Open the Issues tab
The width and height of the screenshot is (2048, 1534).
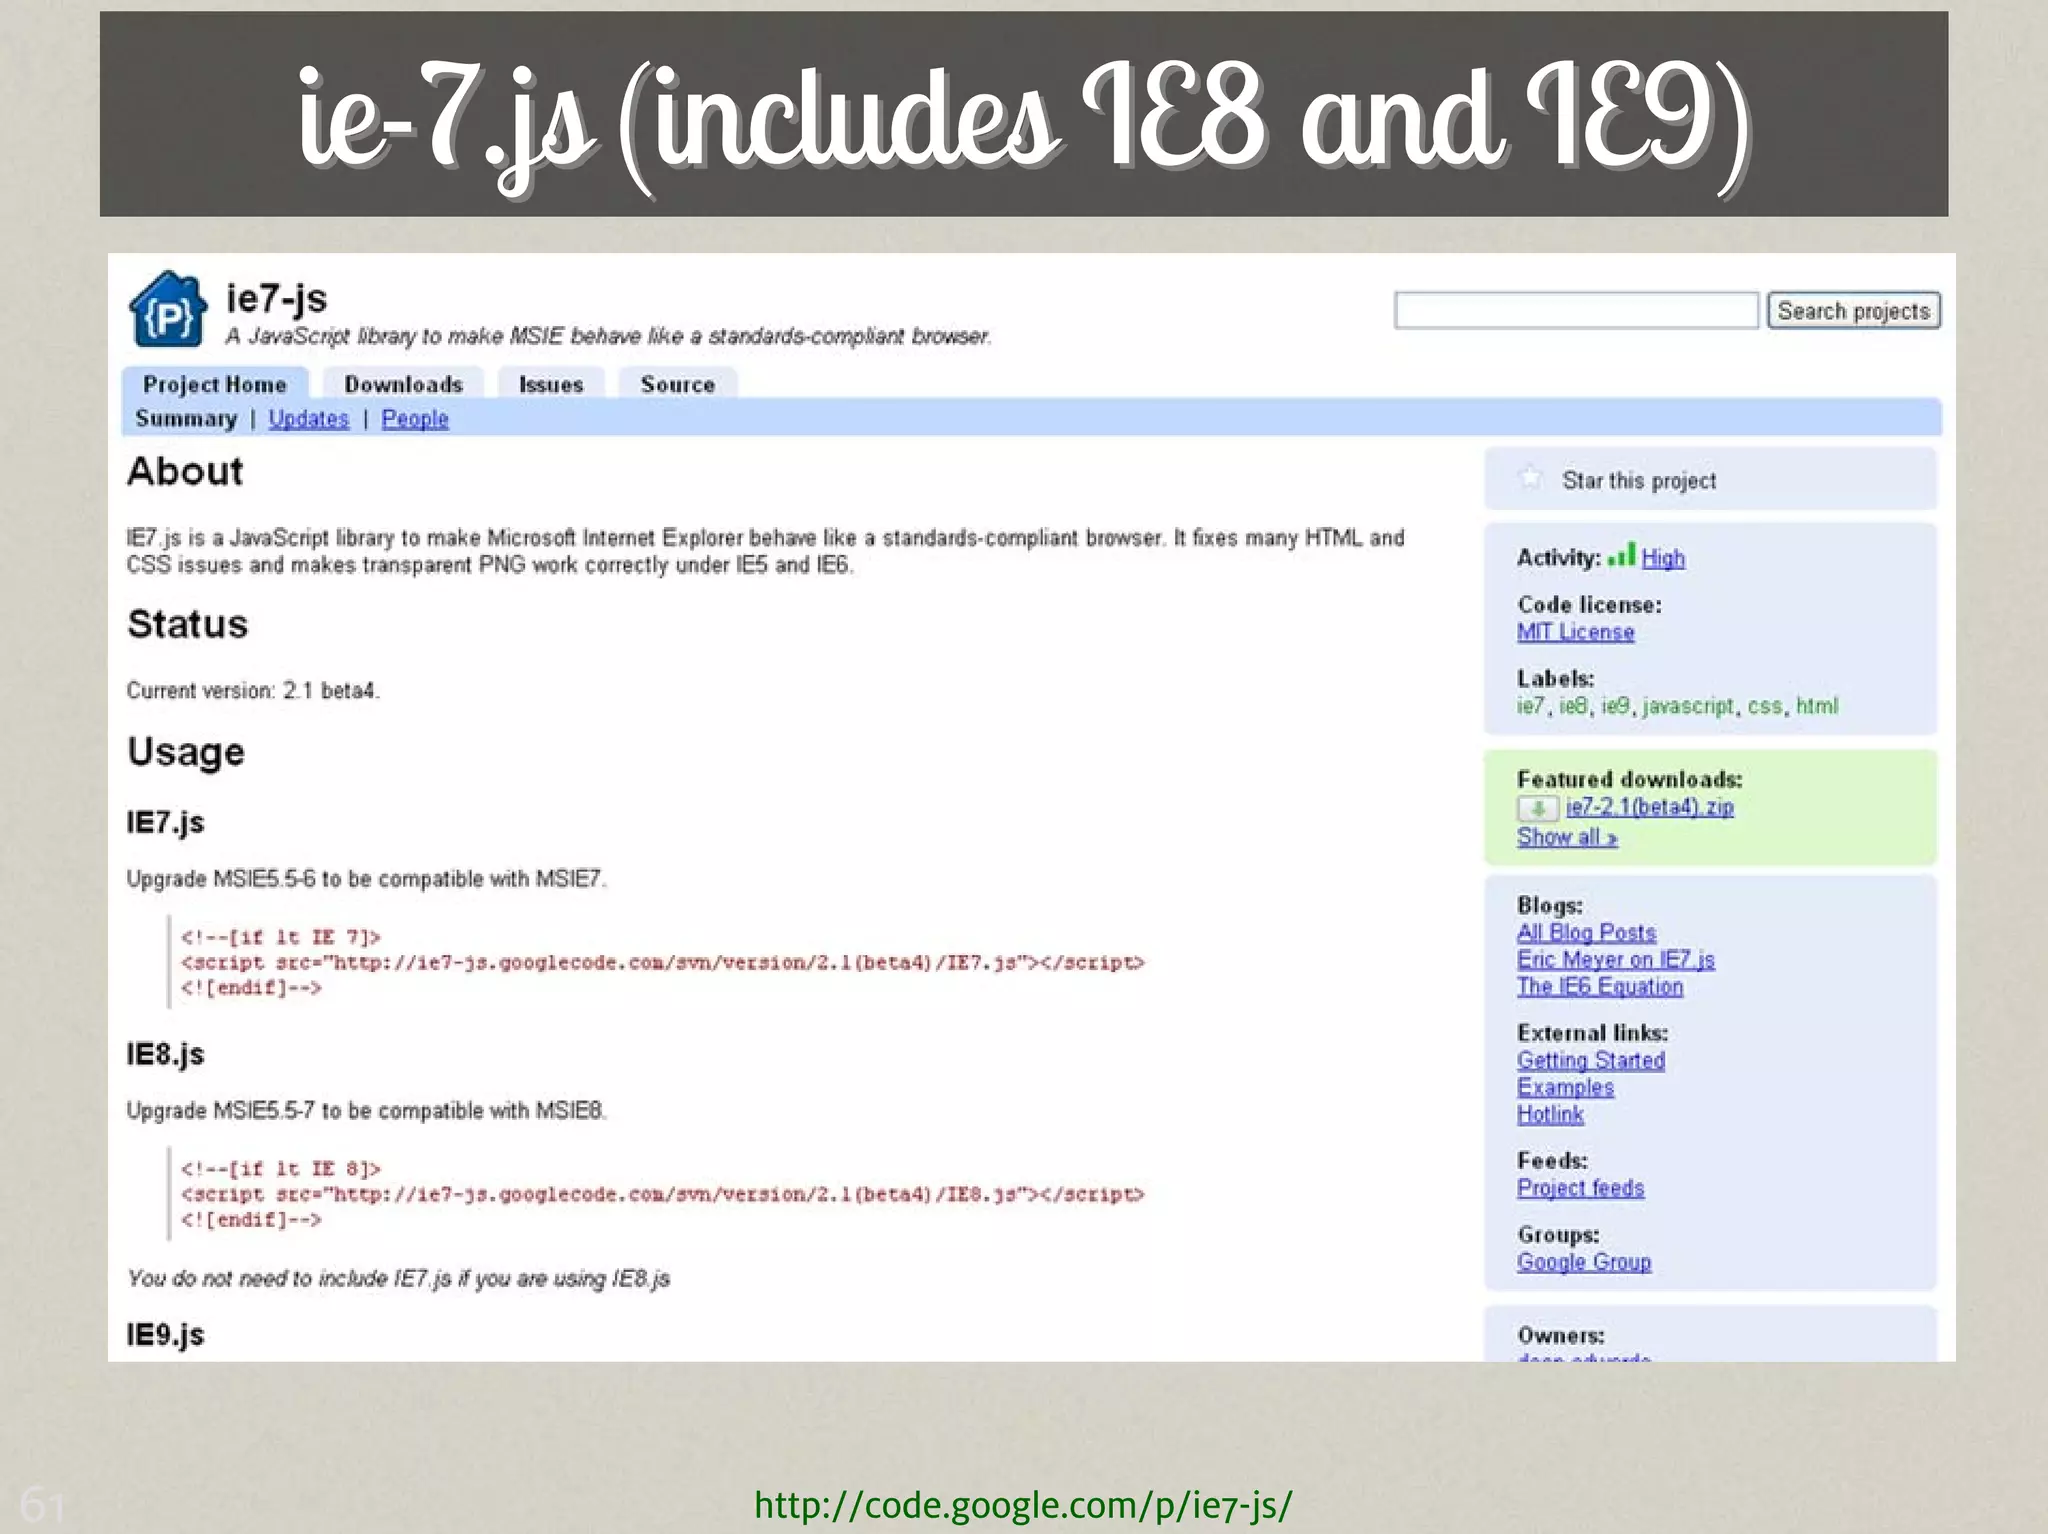tap(551, 384)
